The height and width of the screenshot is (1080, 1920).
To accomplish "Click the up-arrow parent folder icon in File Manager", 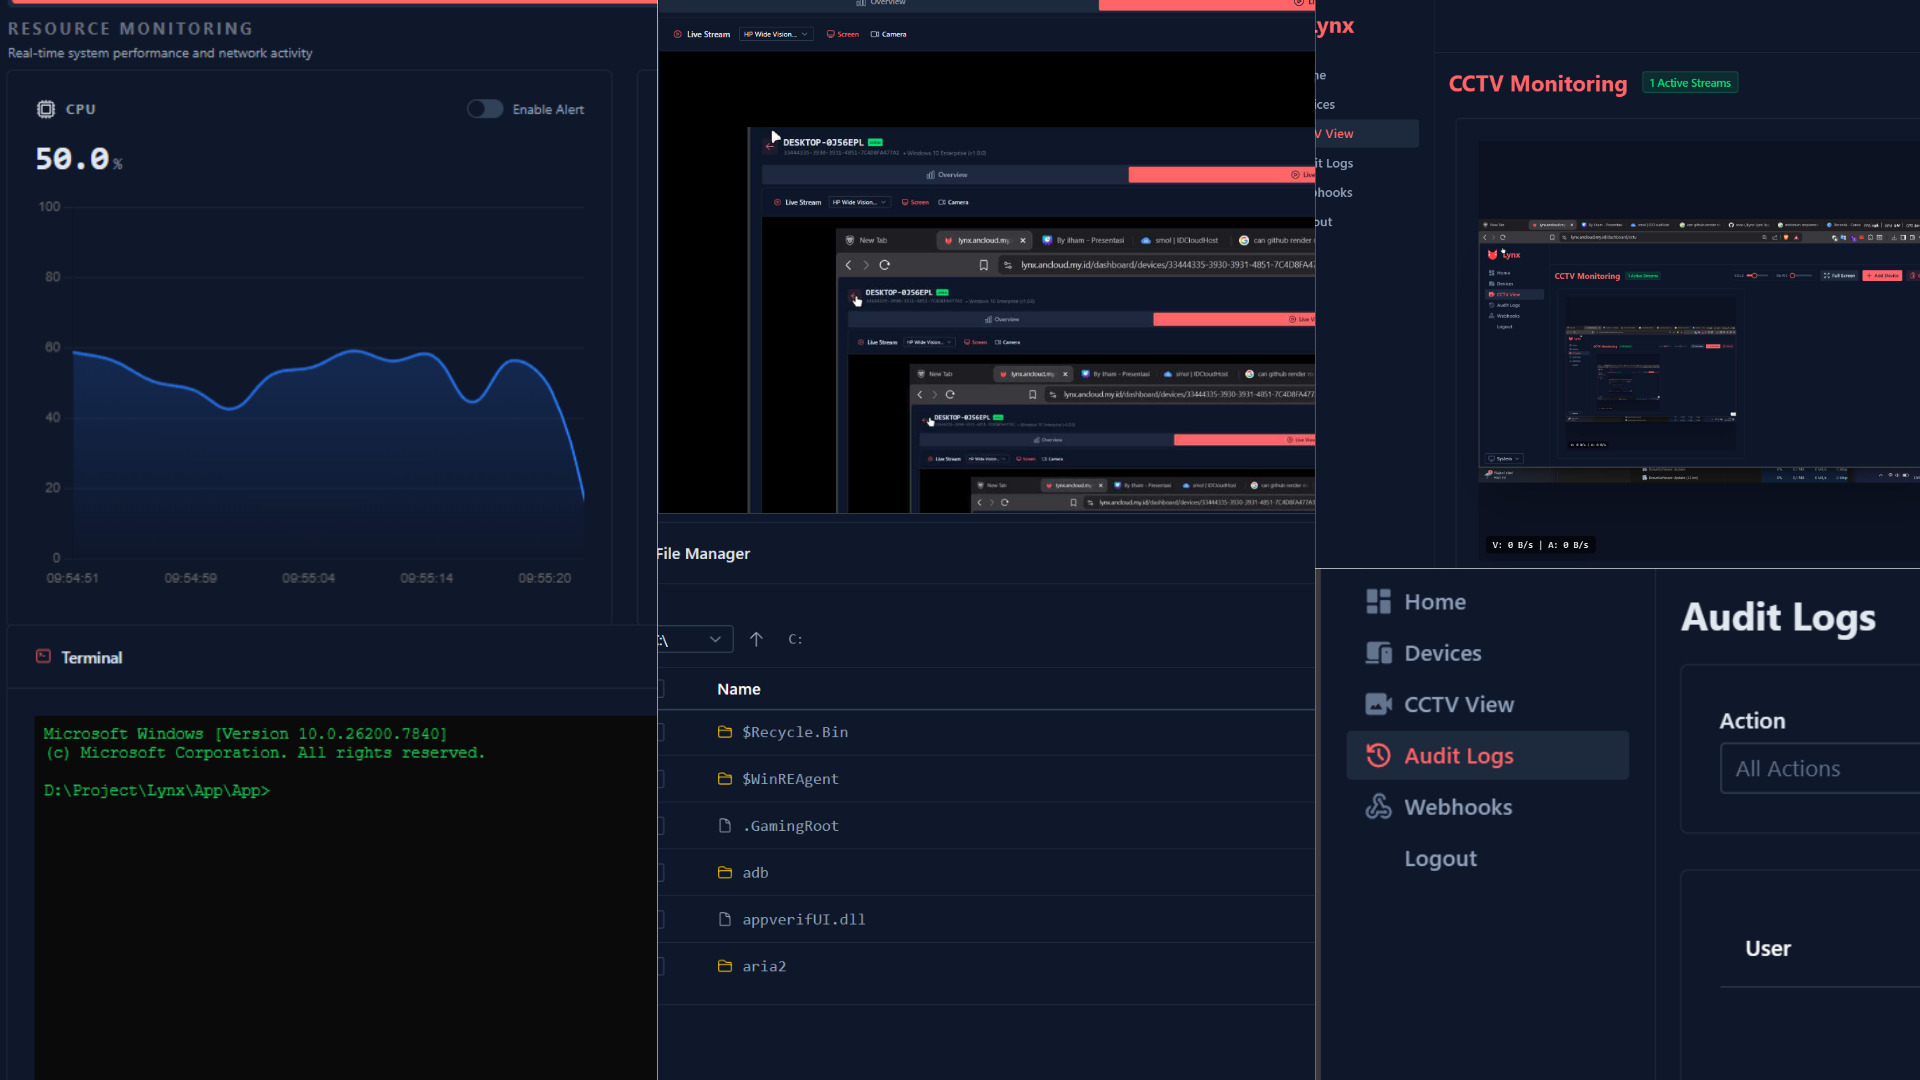I will coord(756,639).
